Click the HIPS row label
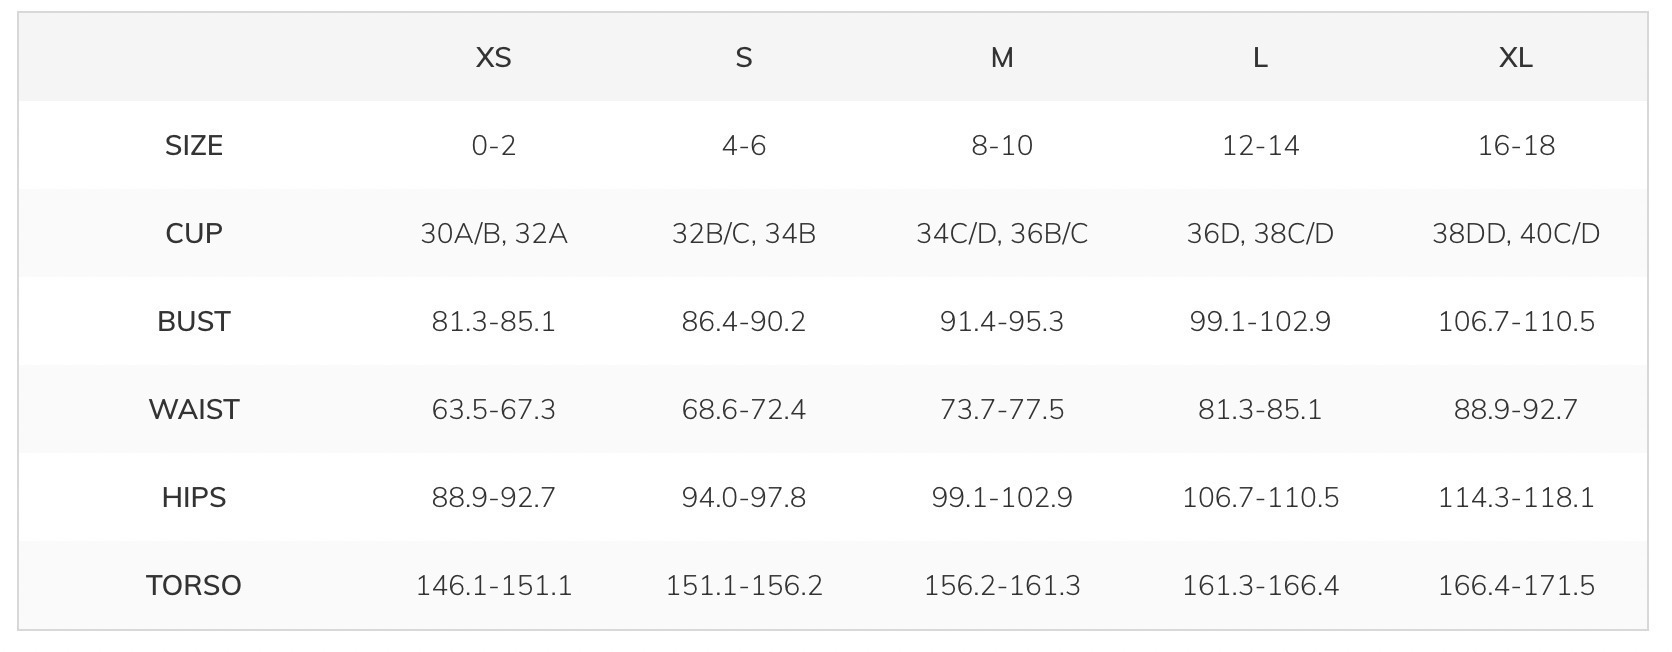 [x=194, y=498]
